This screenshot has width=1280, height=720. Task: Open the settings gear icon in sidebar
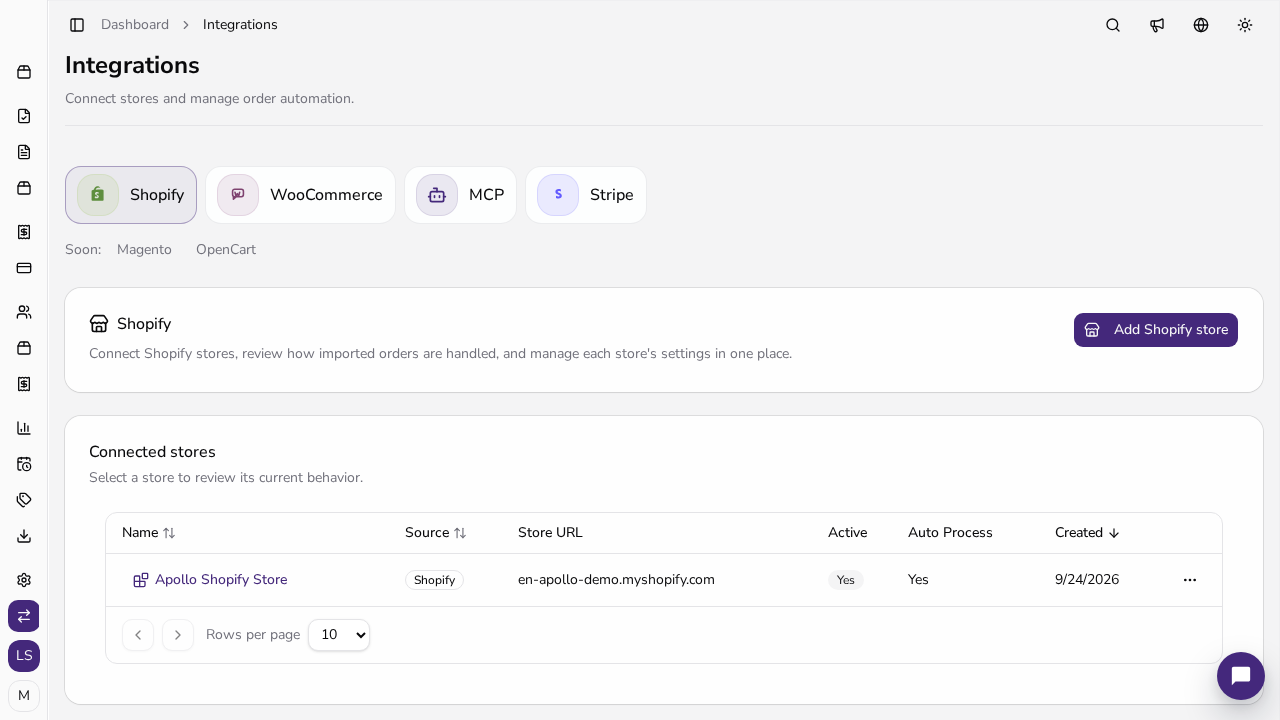24,580
